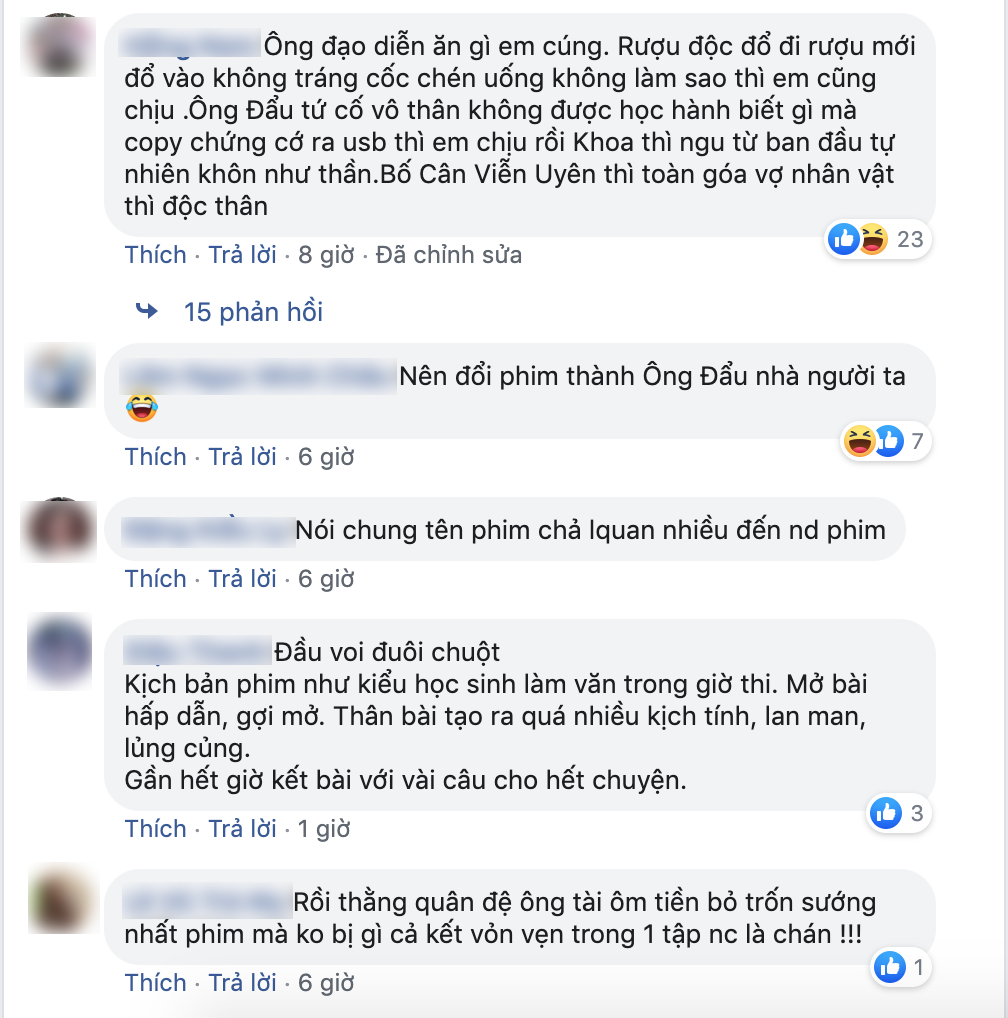
Task: Click the laughing emoji in the Ông Đẩu comment
Action: point(141,408)
